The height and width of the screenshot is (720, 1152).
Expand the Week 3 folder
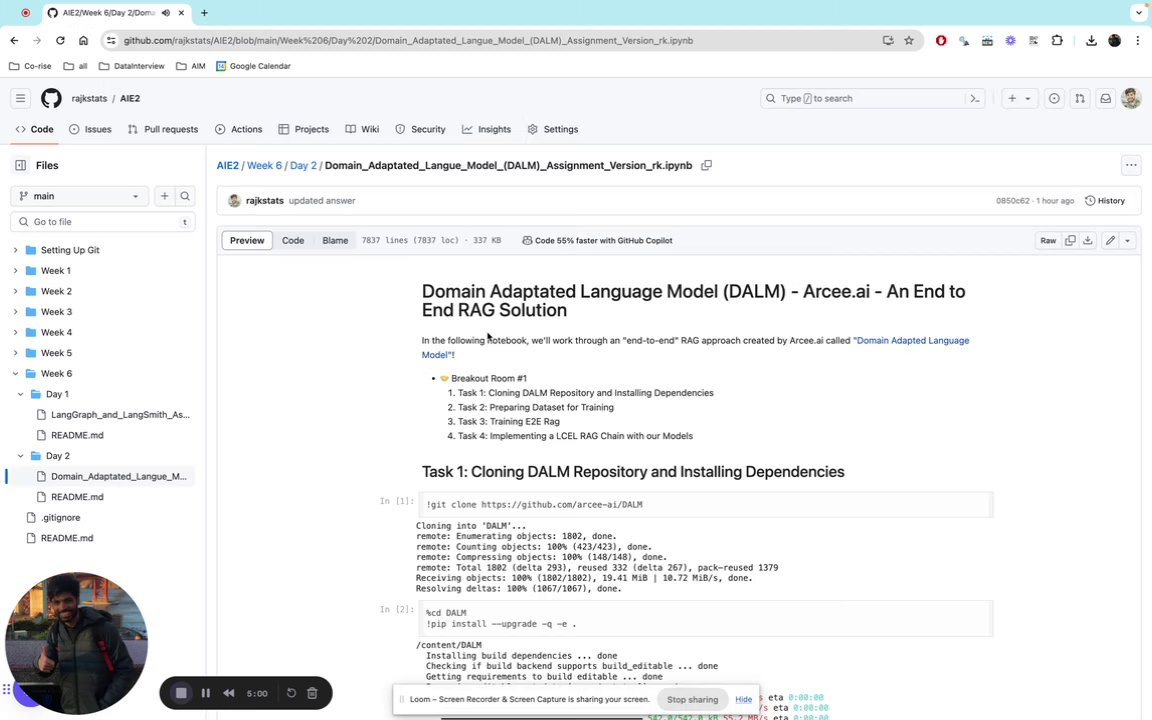tap(15, 312)
